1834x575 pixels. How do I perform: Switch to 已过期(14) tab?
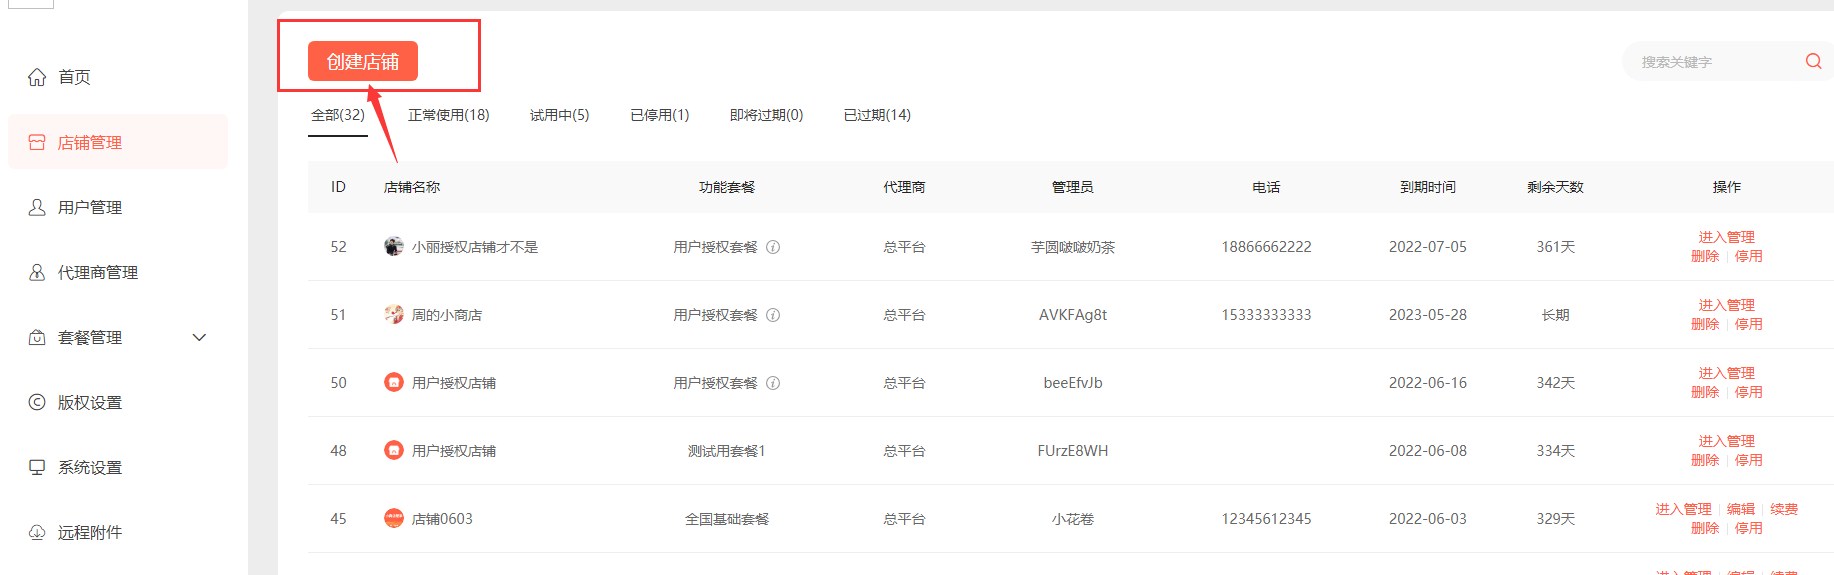878,115
